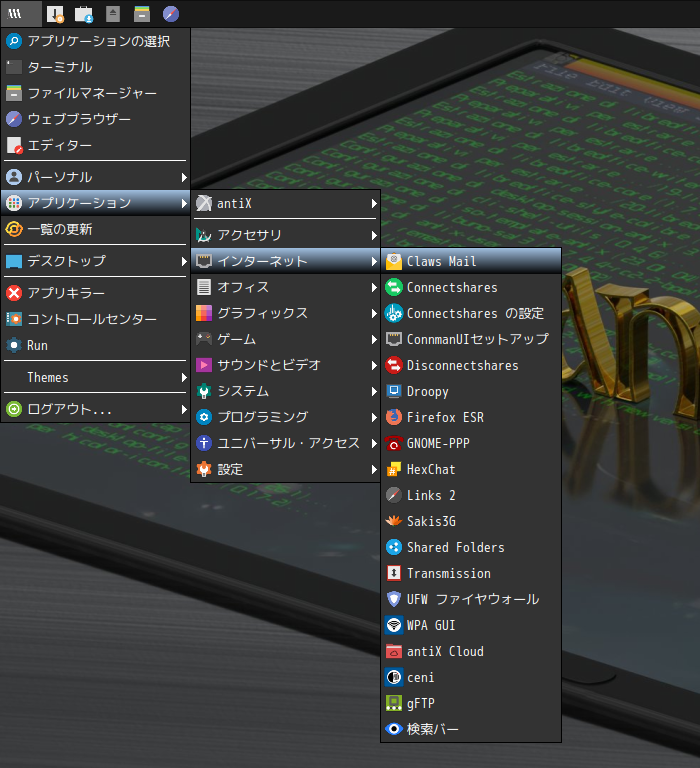Expand the パーソナル submenu arrow
This screenshot has height=768, width=700.
184,177
